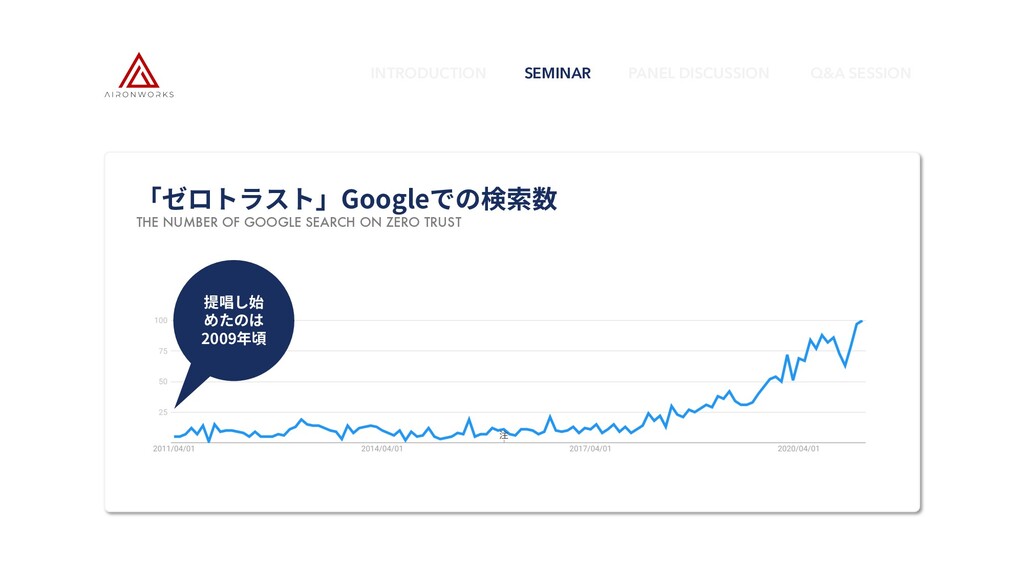Click the 2020/04/01 date label on axis
This screenshot has width=1024, height=576.
click(x=798, y=449)
